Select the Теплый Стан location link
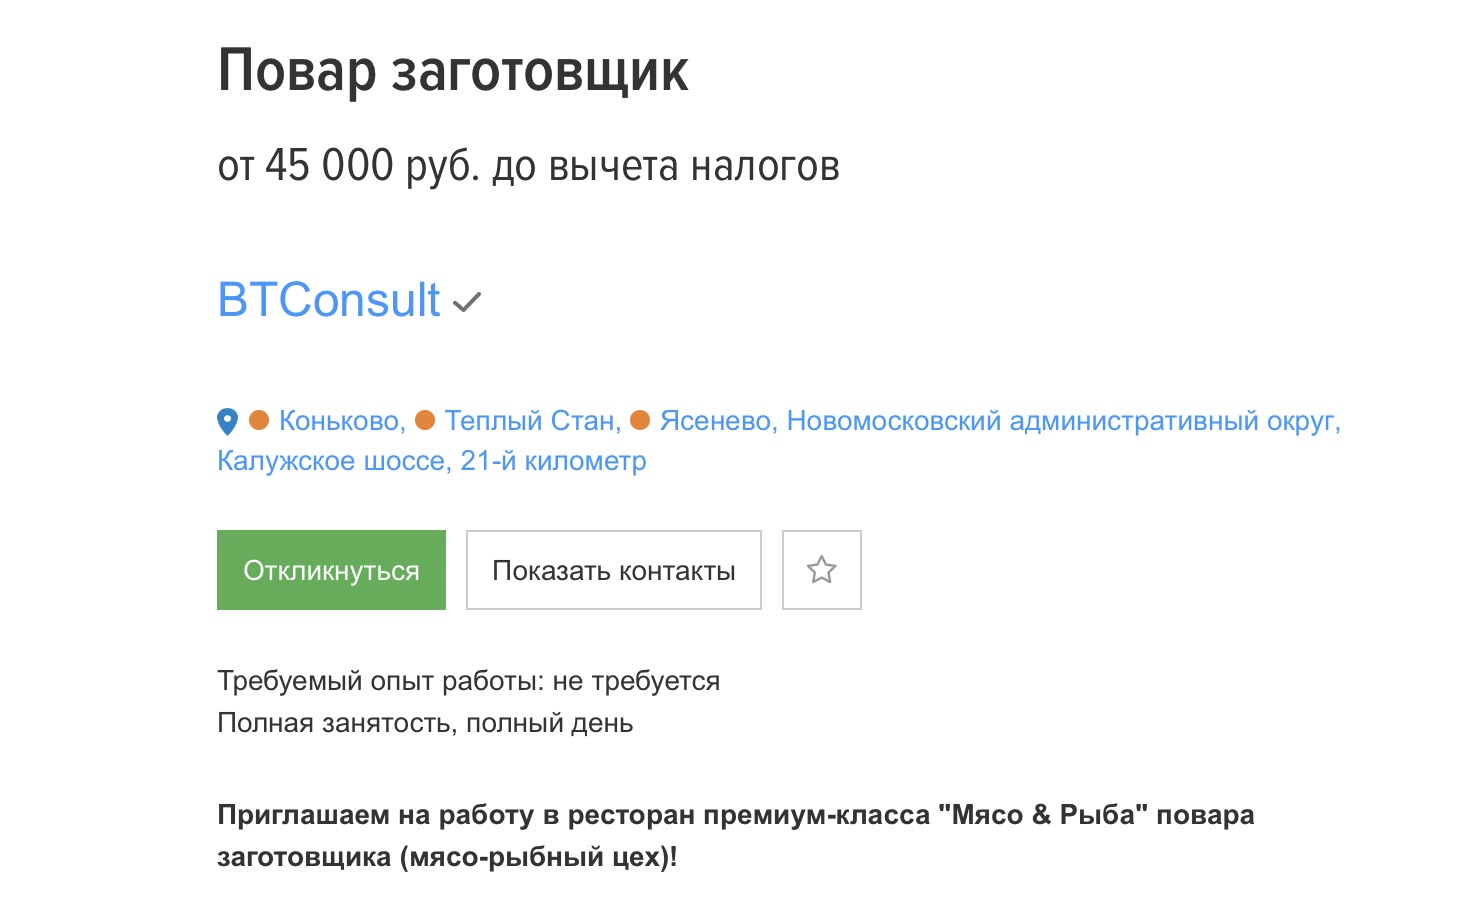Viewport: 1477px width, 905px height. [533, 421]
